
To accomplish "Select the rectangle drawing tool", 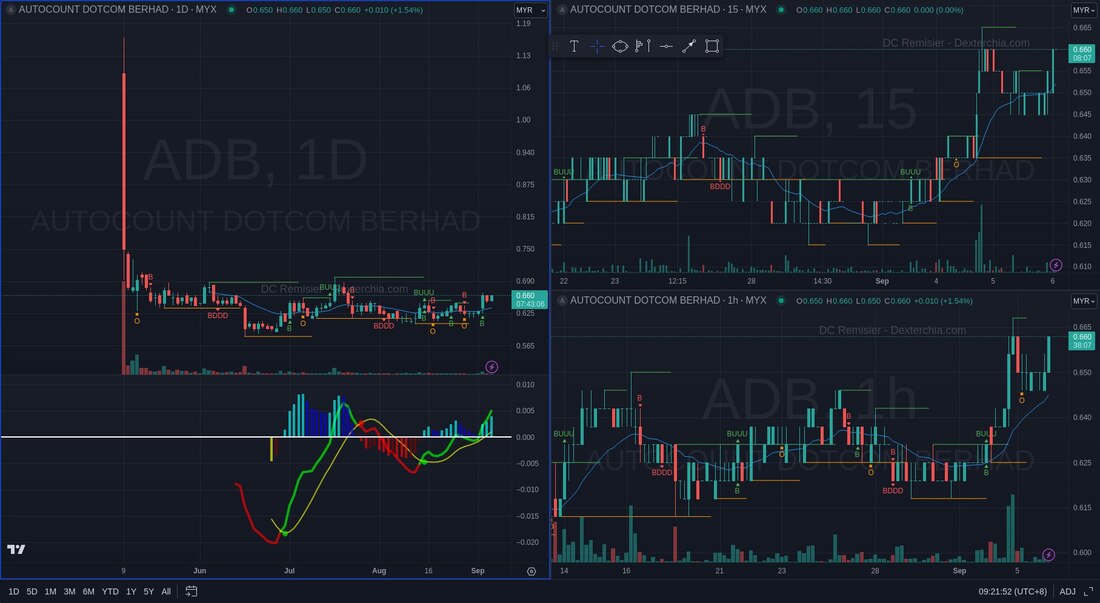I will tap(712, 46).
